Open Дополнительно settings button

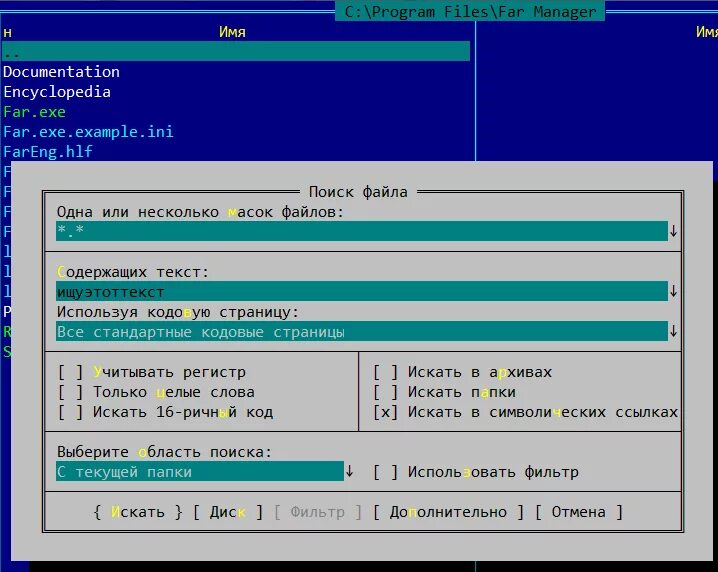[x=448, y=512]
